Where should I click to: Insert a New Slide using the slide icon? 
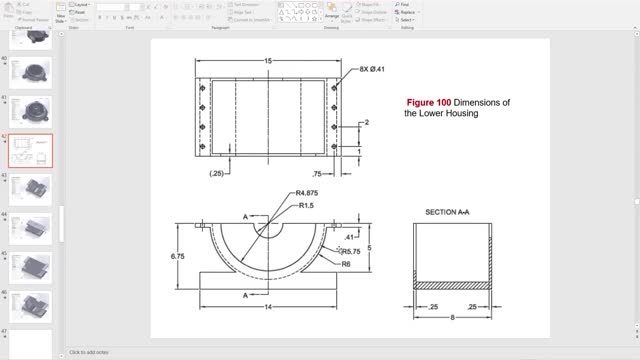click(60, 7)
